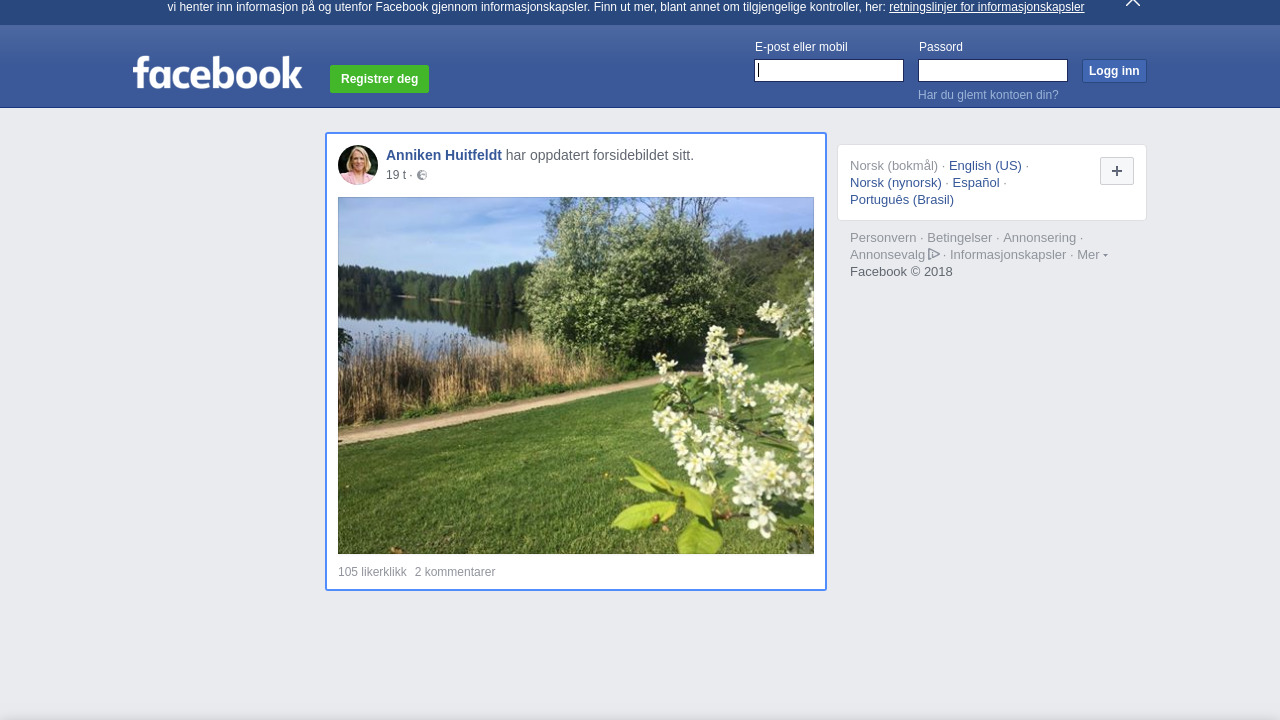Open the retningslinjer for informasjonskapsler link

point(986,7)
